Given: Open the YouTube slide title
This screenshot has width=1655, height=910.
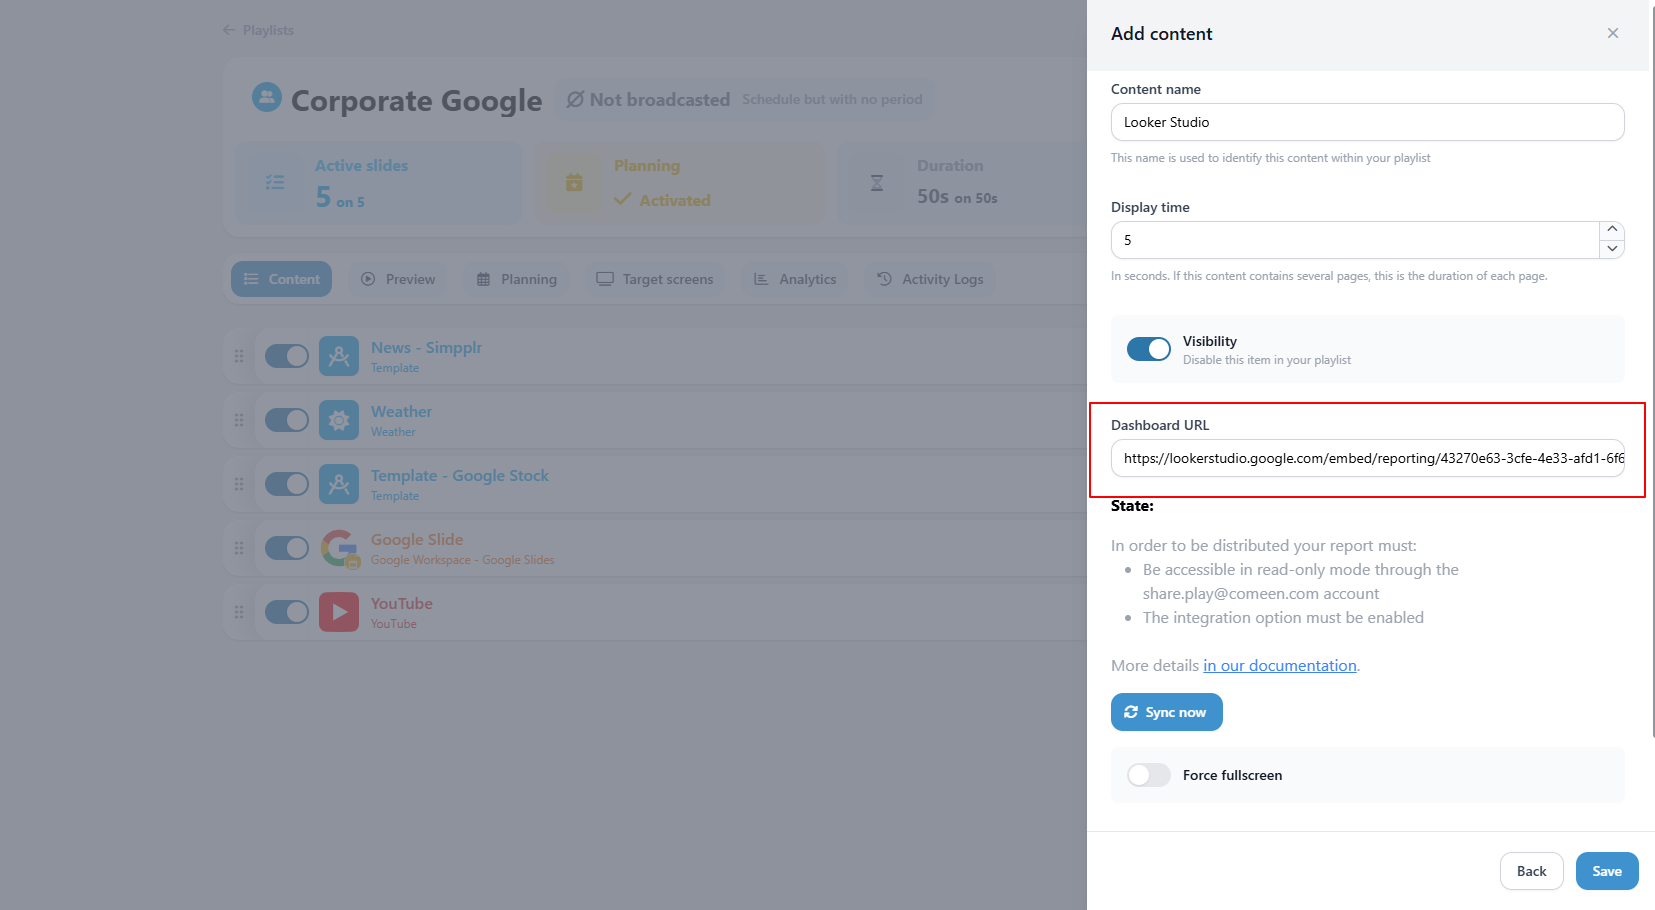Looking at the screenshot, I should (402, 603).
